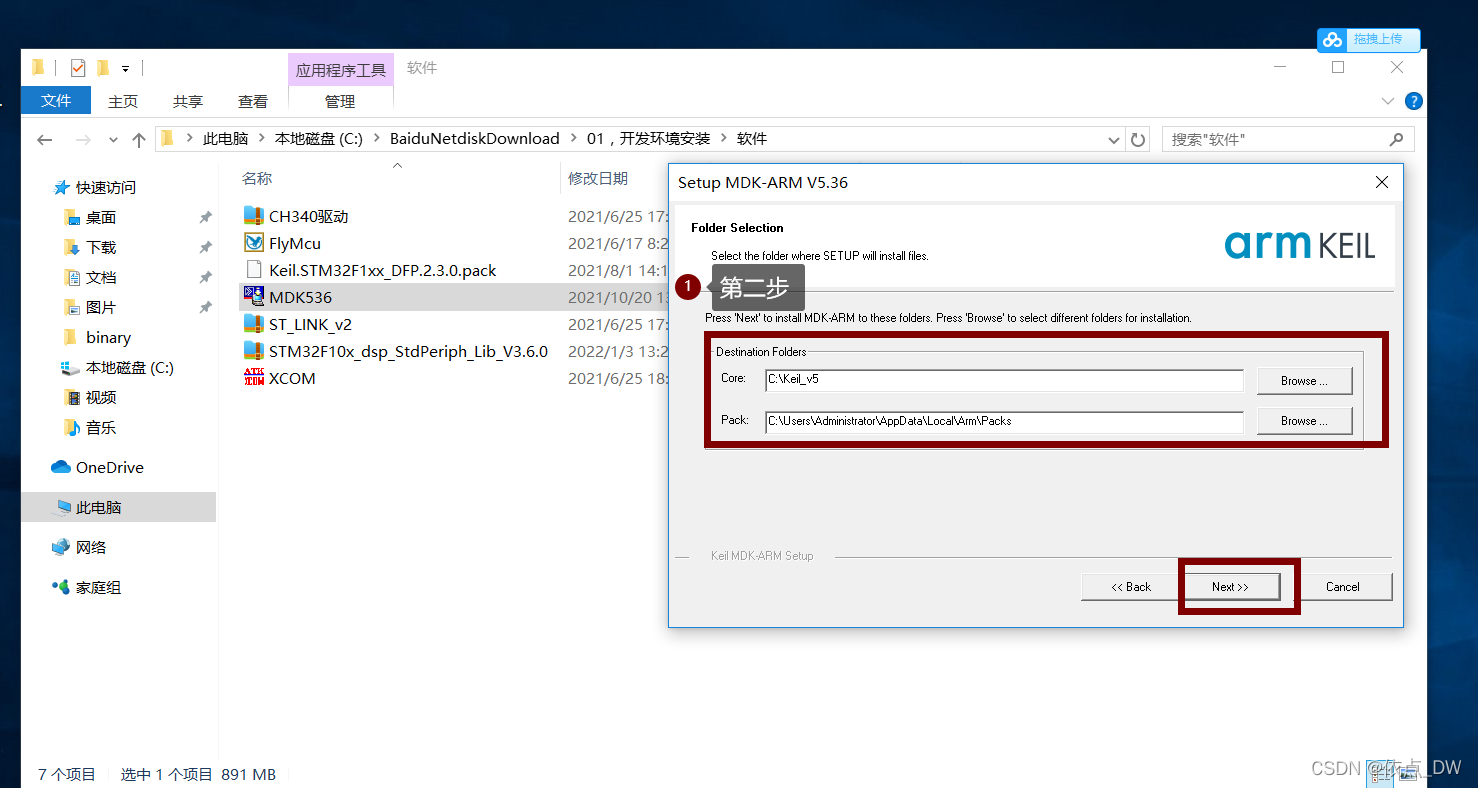Go back with the Explorer back arrow
This screenshot has height=788, width=1478.
44,139
